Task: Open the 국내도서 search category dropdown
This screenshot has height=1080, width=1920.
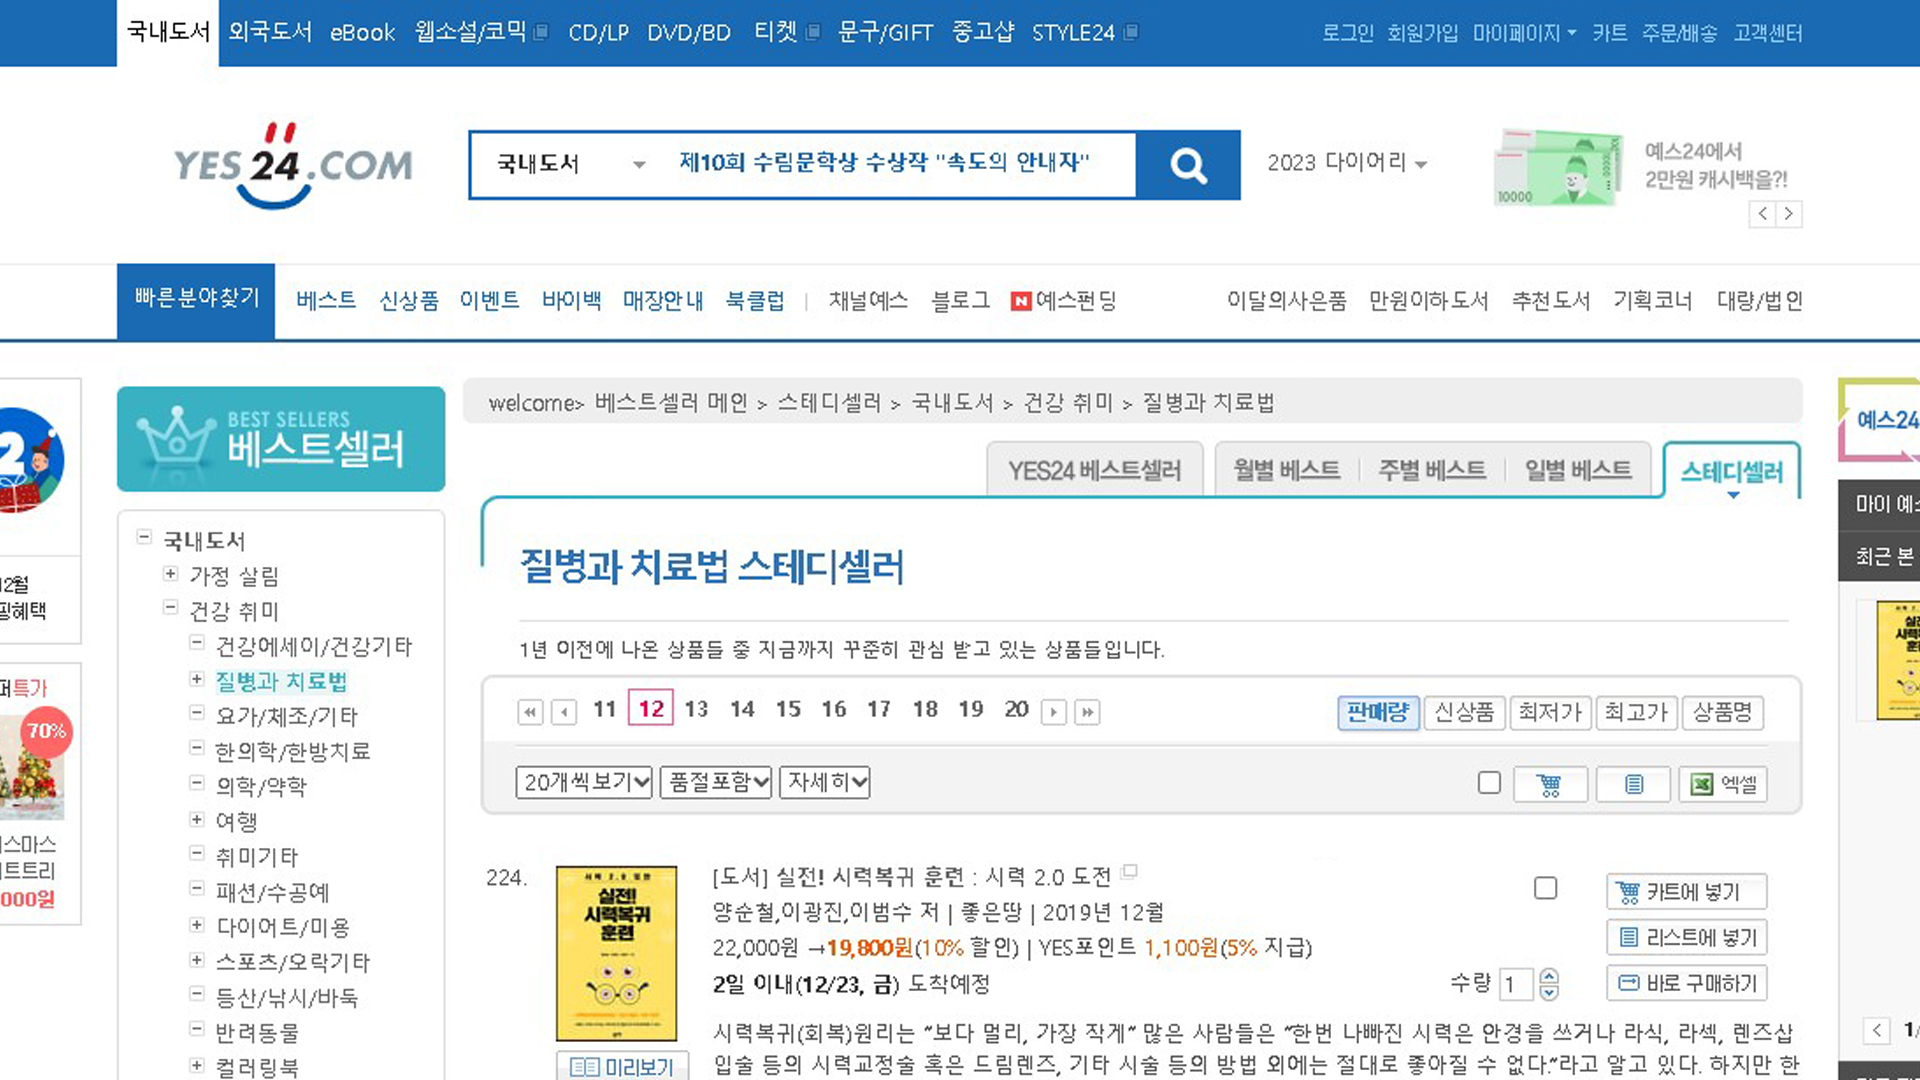Action: point(570,164)
